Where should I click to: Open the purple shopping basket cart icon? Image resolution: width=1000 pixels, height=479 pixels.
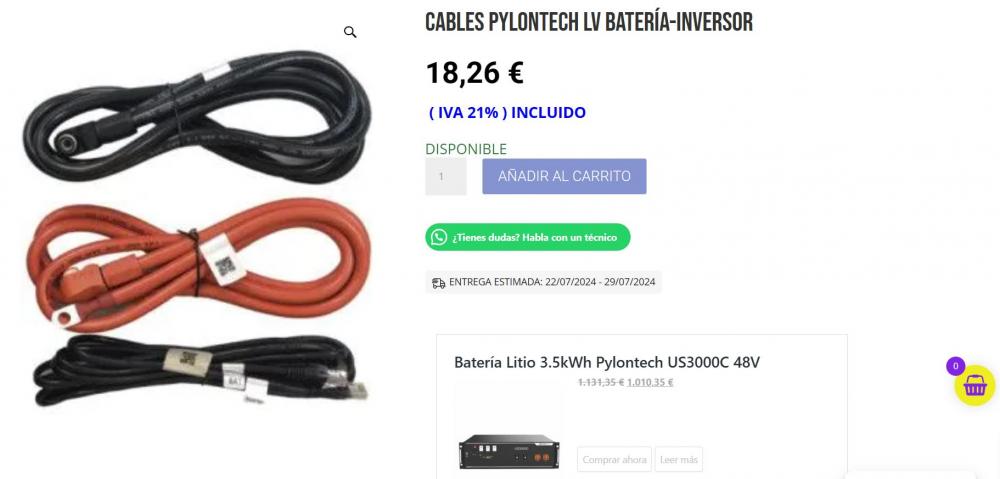(x=974, y=386)
